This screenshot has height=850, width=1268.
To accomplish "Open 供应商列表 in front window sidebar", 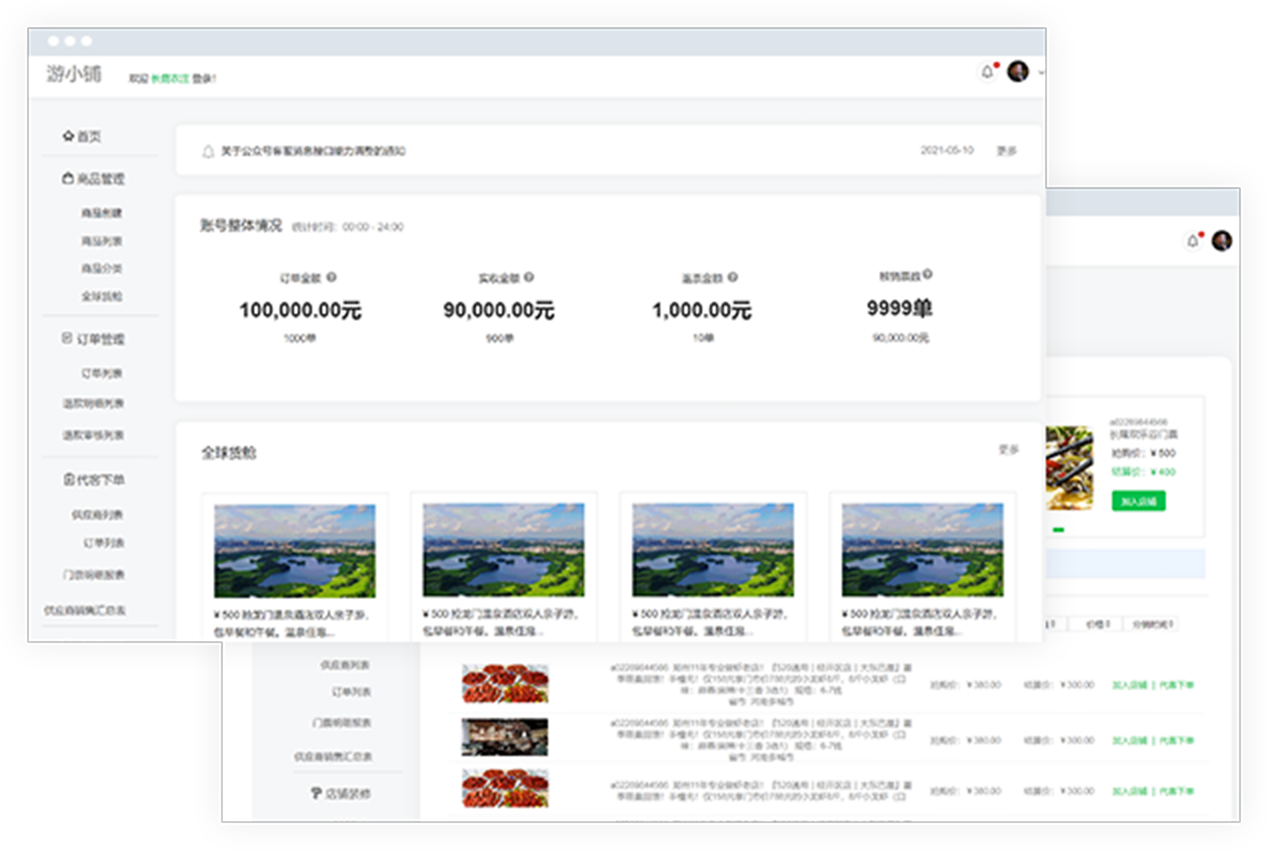I will (x=98, y=515).
